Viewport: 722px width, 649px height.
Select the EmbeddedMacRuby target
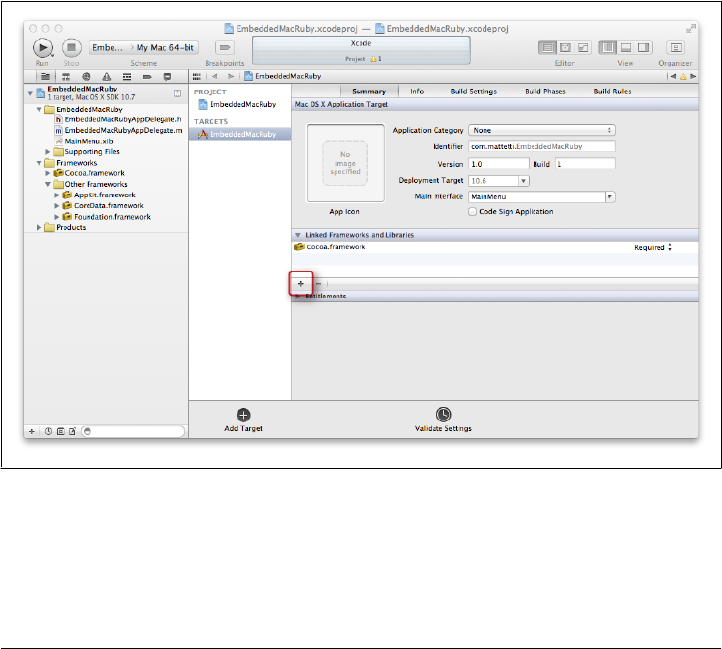click(x=239, y=134)
